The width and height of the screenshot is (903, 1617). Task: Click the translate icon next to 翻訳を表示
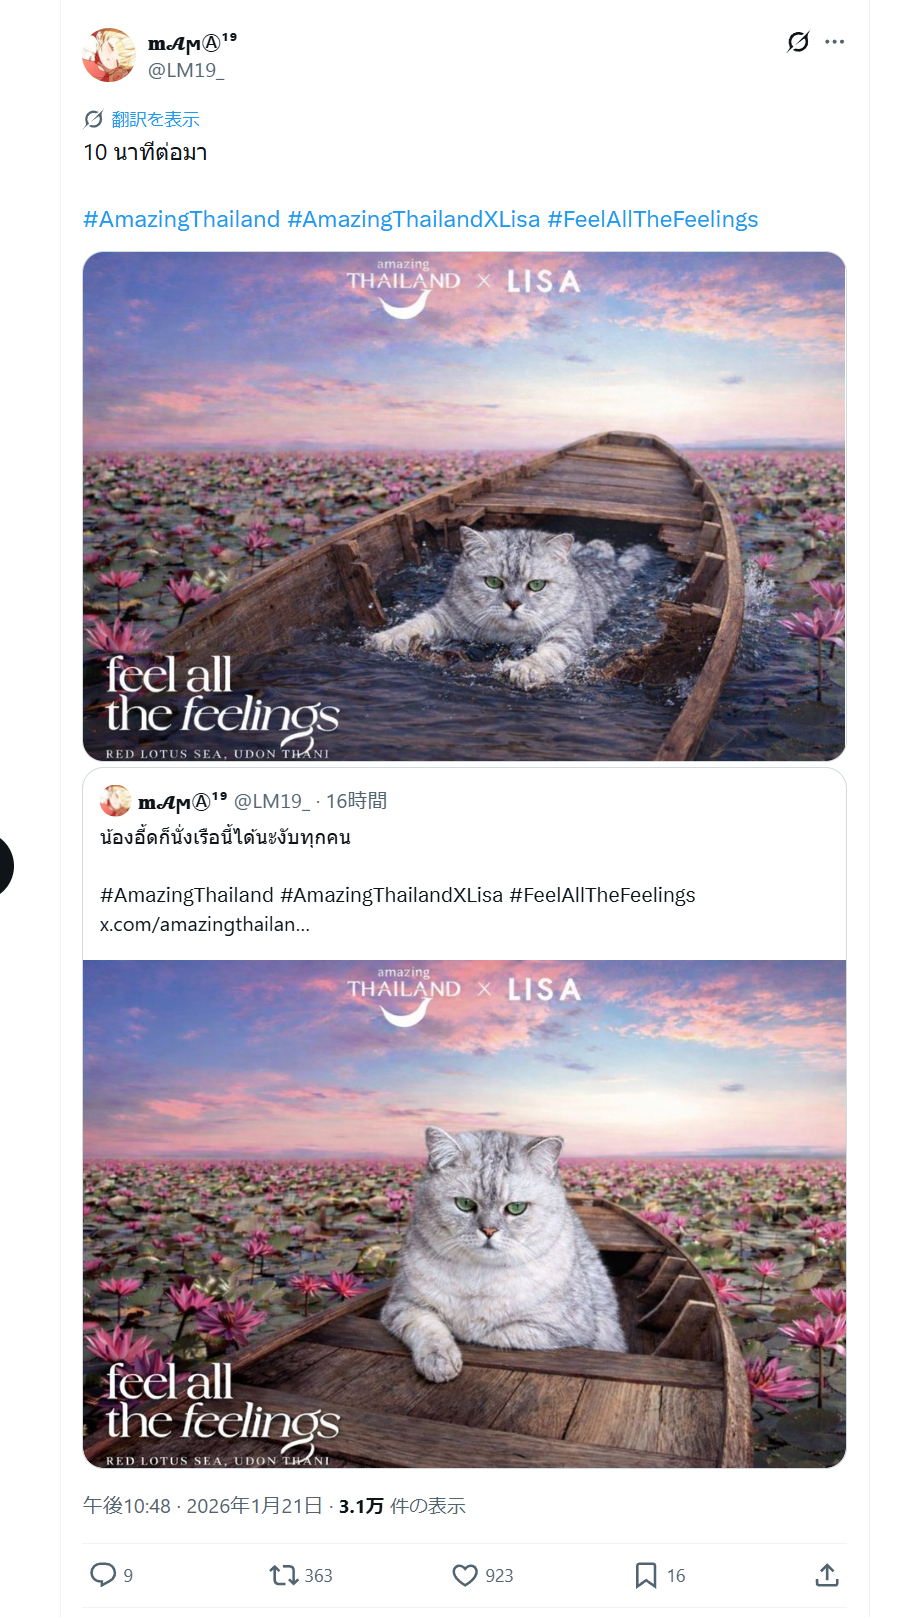pos(93,119)
